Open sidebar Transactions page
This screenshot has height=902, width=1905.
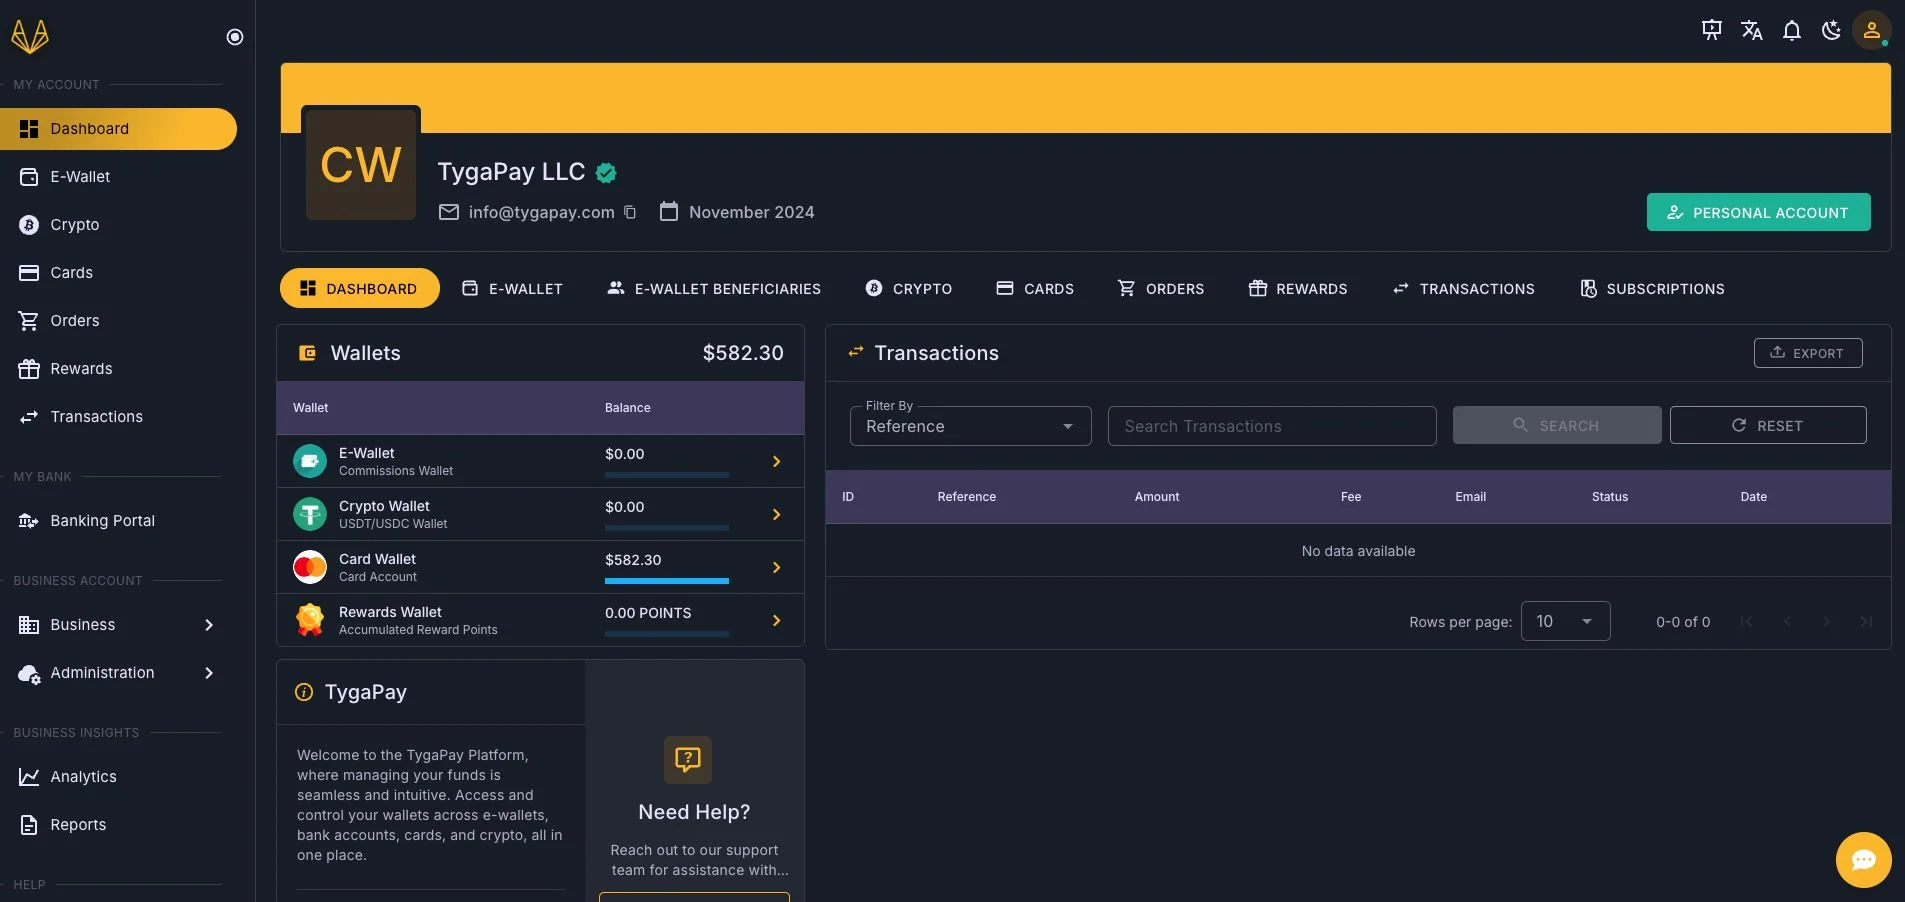(118, 417)
